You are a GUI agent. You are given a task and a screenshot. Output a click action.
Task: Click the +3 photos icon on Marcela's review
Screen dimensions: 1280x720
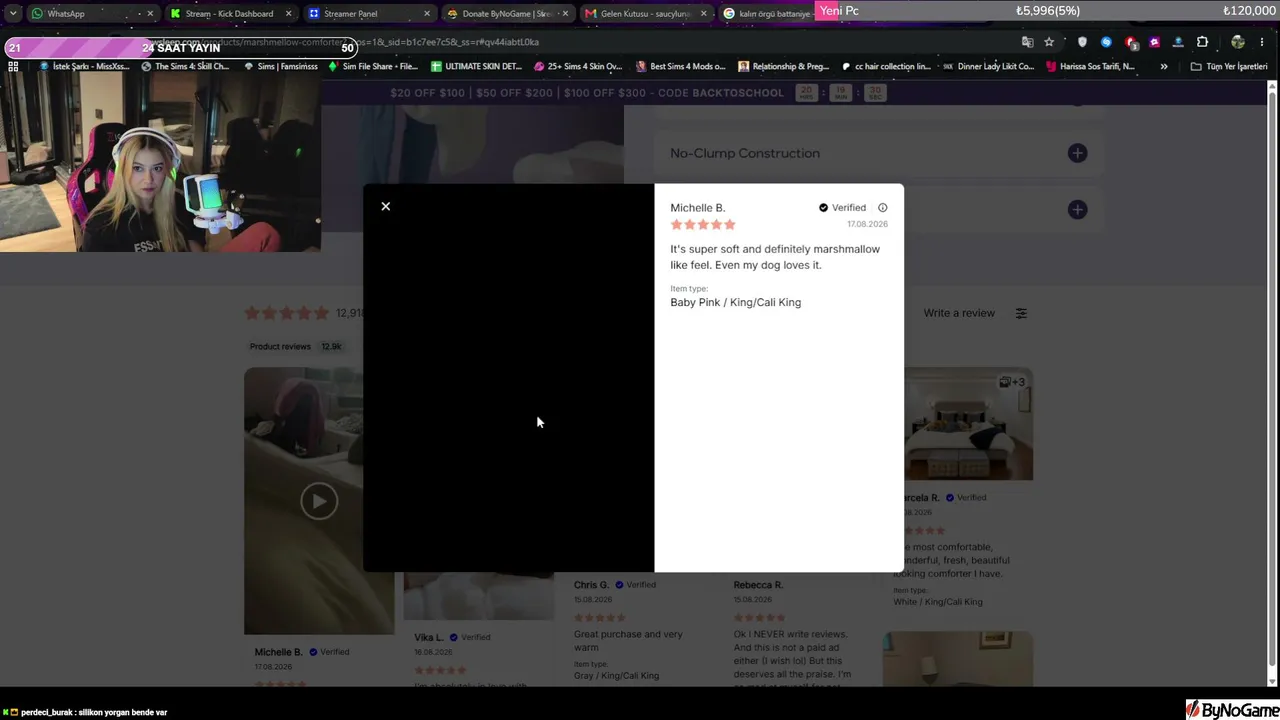point(1012,382)
